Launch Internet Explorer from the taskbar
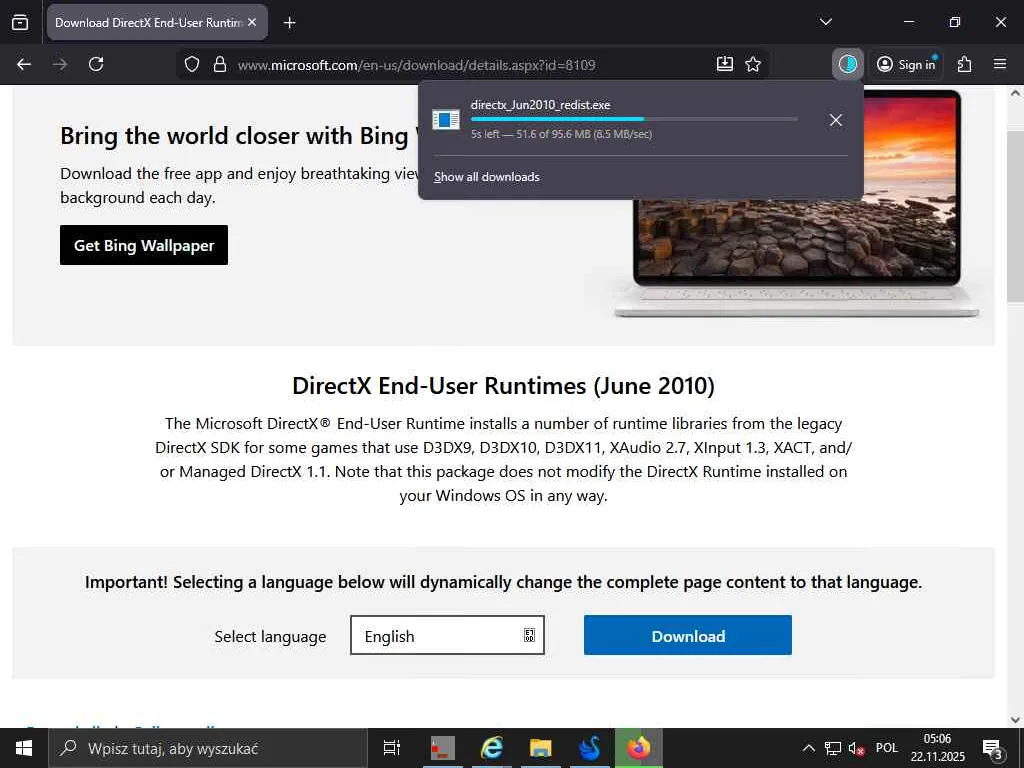This screenshot has width=1024, height=768. click(x=491, y=748)
